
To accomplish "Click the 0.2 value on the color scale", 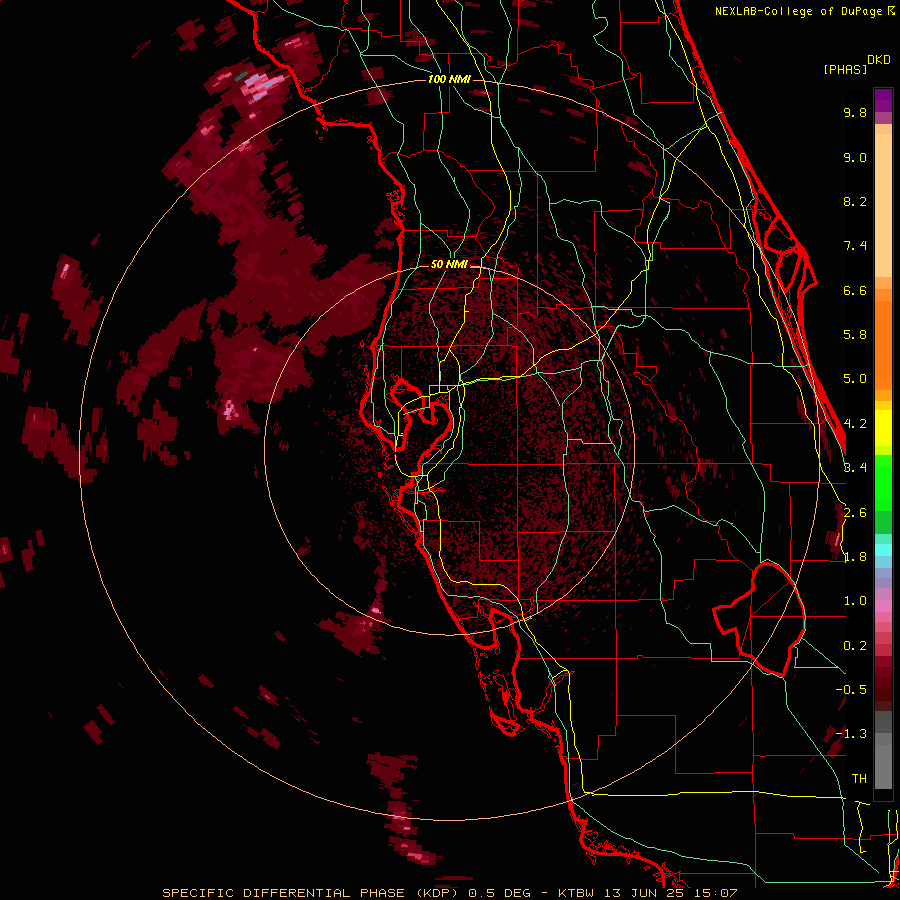I will click(855, 646).
